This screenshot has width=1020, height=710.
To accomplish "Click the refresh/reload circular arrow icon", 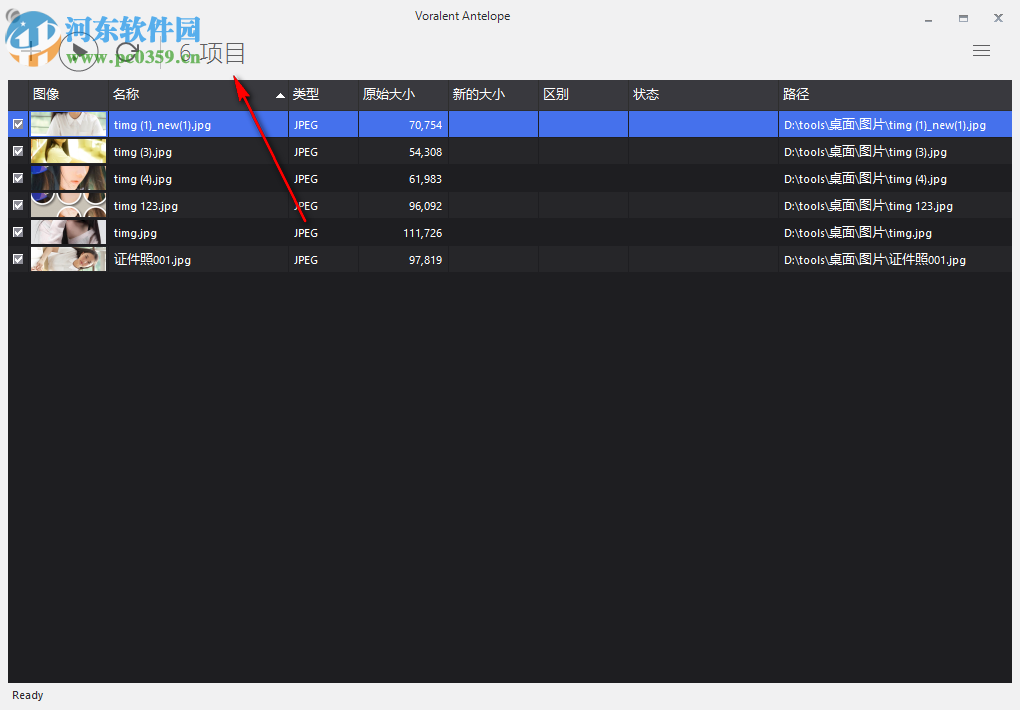I will click(128, 52).
